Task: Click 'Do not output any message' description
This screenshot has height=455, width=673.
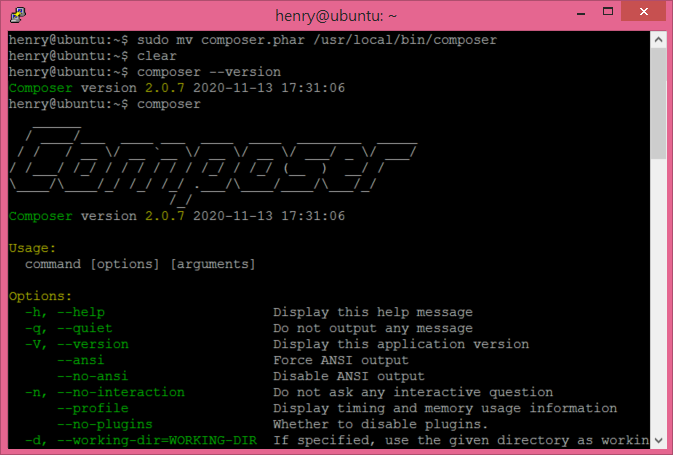Action: point(373,328)
